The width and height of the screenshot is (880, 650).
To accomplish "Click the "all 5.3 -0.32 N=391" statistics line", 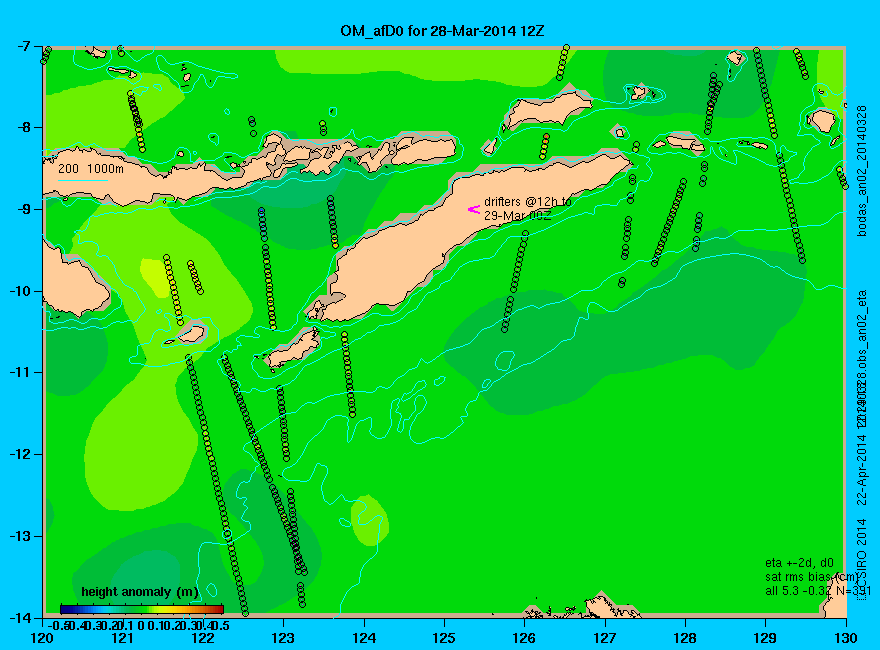I will coord(818,591).
